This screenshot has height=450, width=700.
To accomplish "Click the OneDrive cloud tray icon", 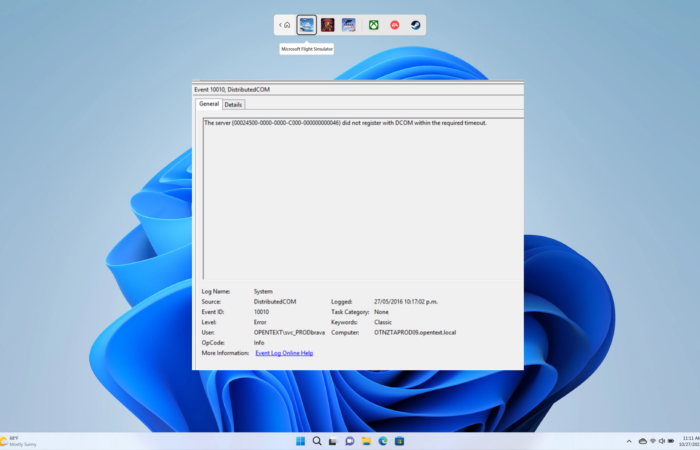I will coord(643,441).
